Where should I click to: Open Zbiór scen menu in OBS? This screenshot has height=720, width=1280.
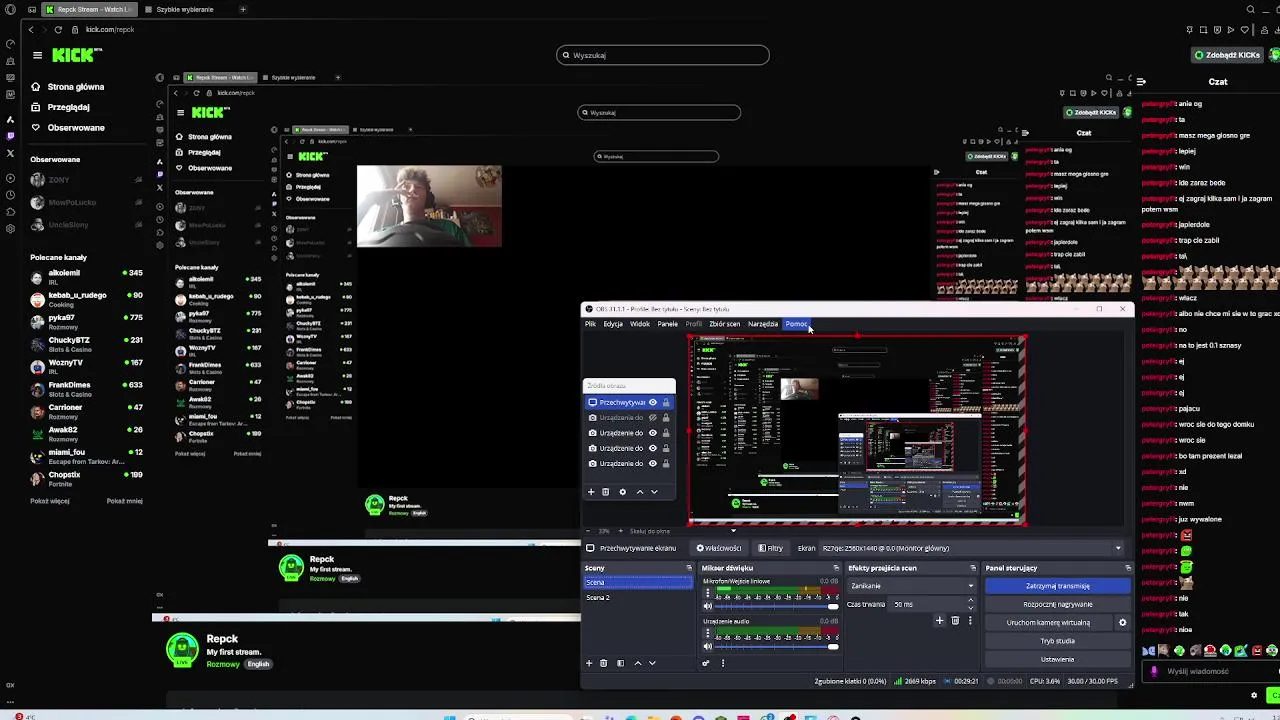725,324
